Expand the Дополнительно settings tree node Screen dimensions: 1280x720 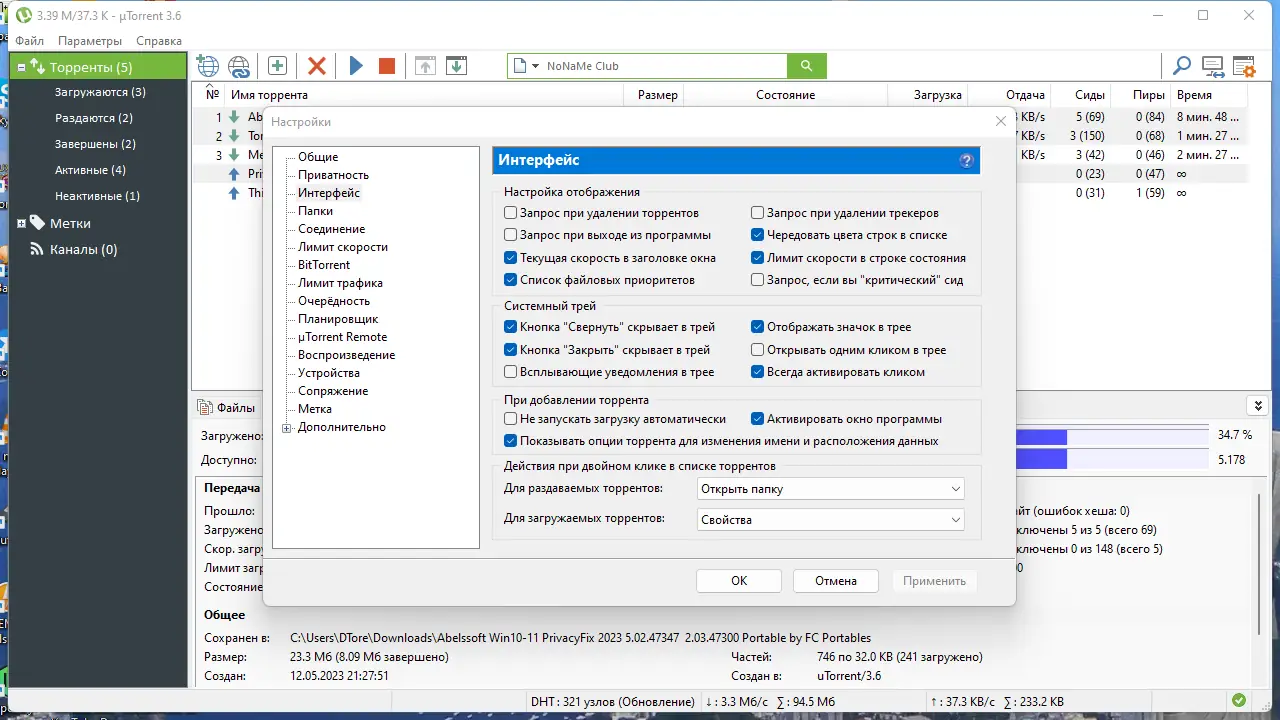point(287,428)
